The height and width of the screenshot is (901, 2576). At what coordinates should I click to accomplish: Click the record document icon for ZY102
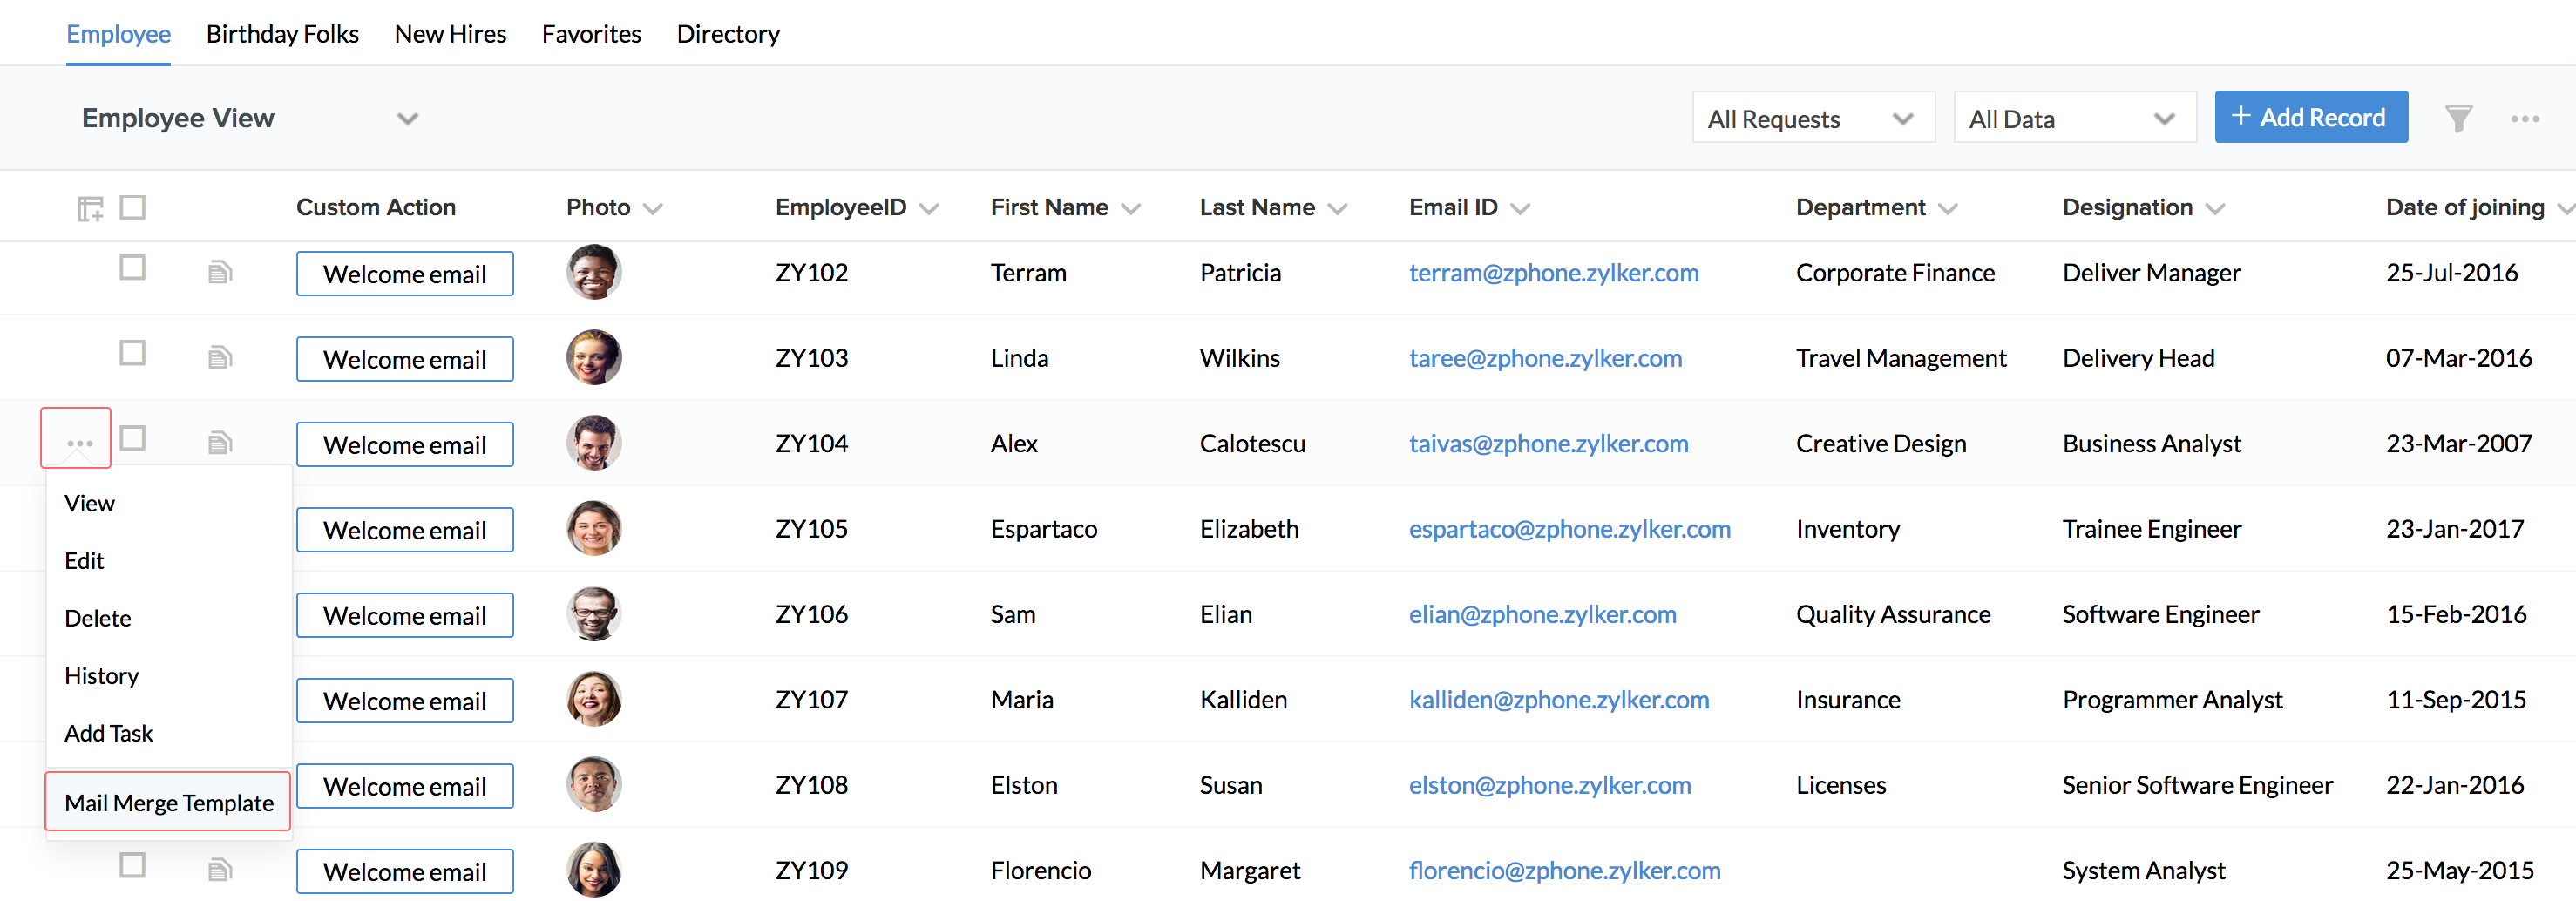click(x=220, y=272)
